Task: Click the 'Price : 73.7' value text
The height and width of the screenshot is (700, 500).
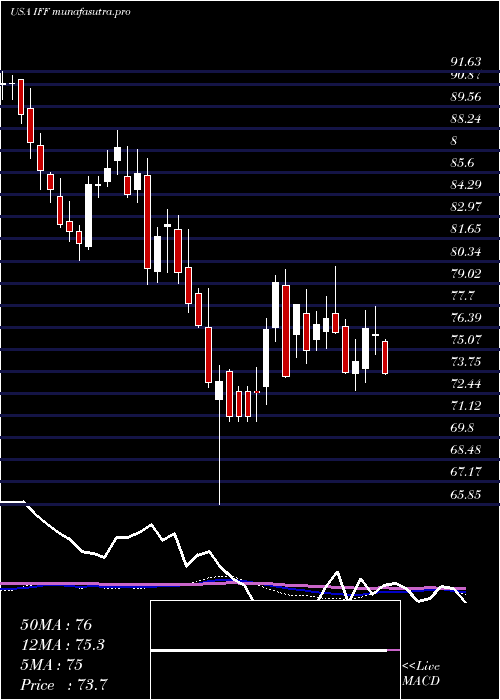Action: point(63,685)
